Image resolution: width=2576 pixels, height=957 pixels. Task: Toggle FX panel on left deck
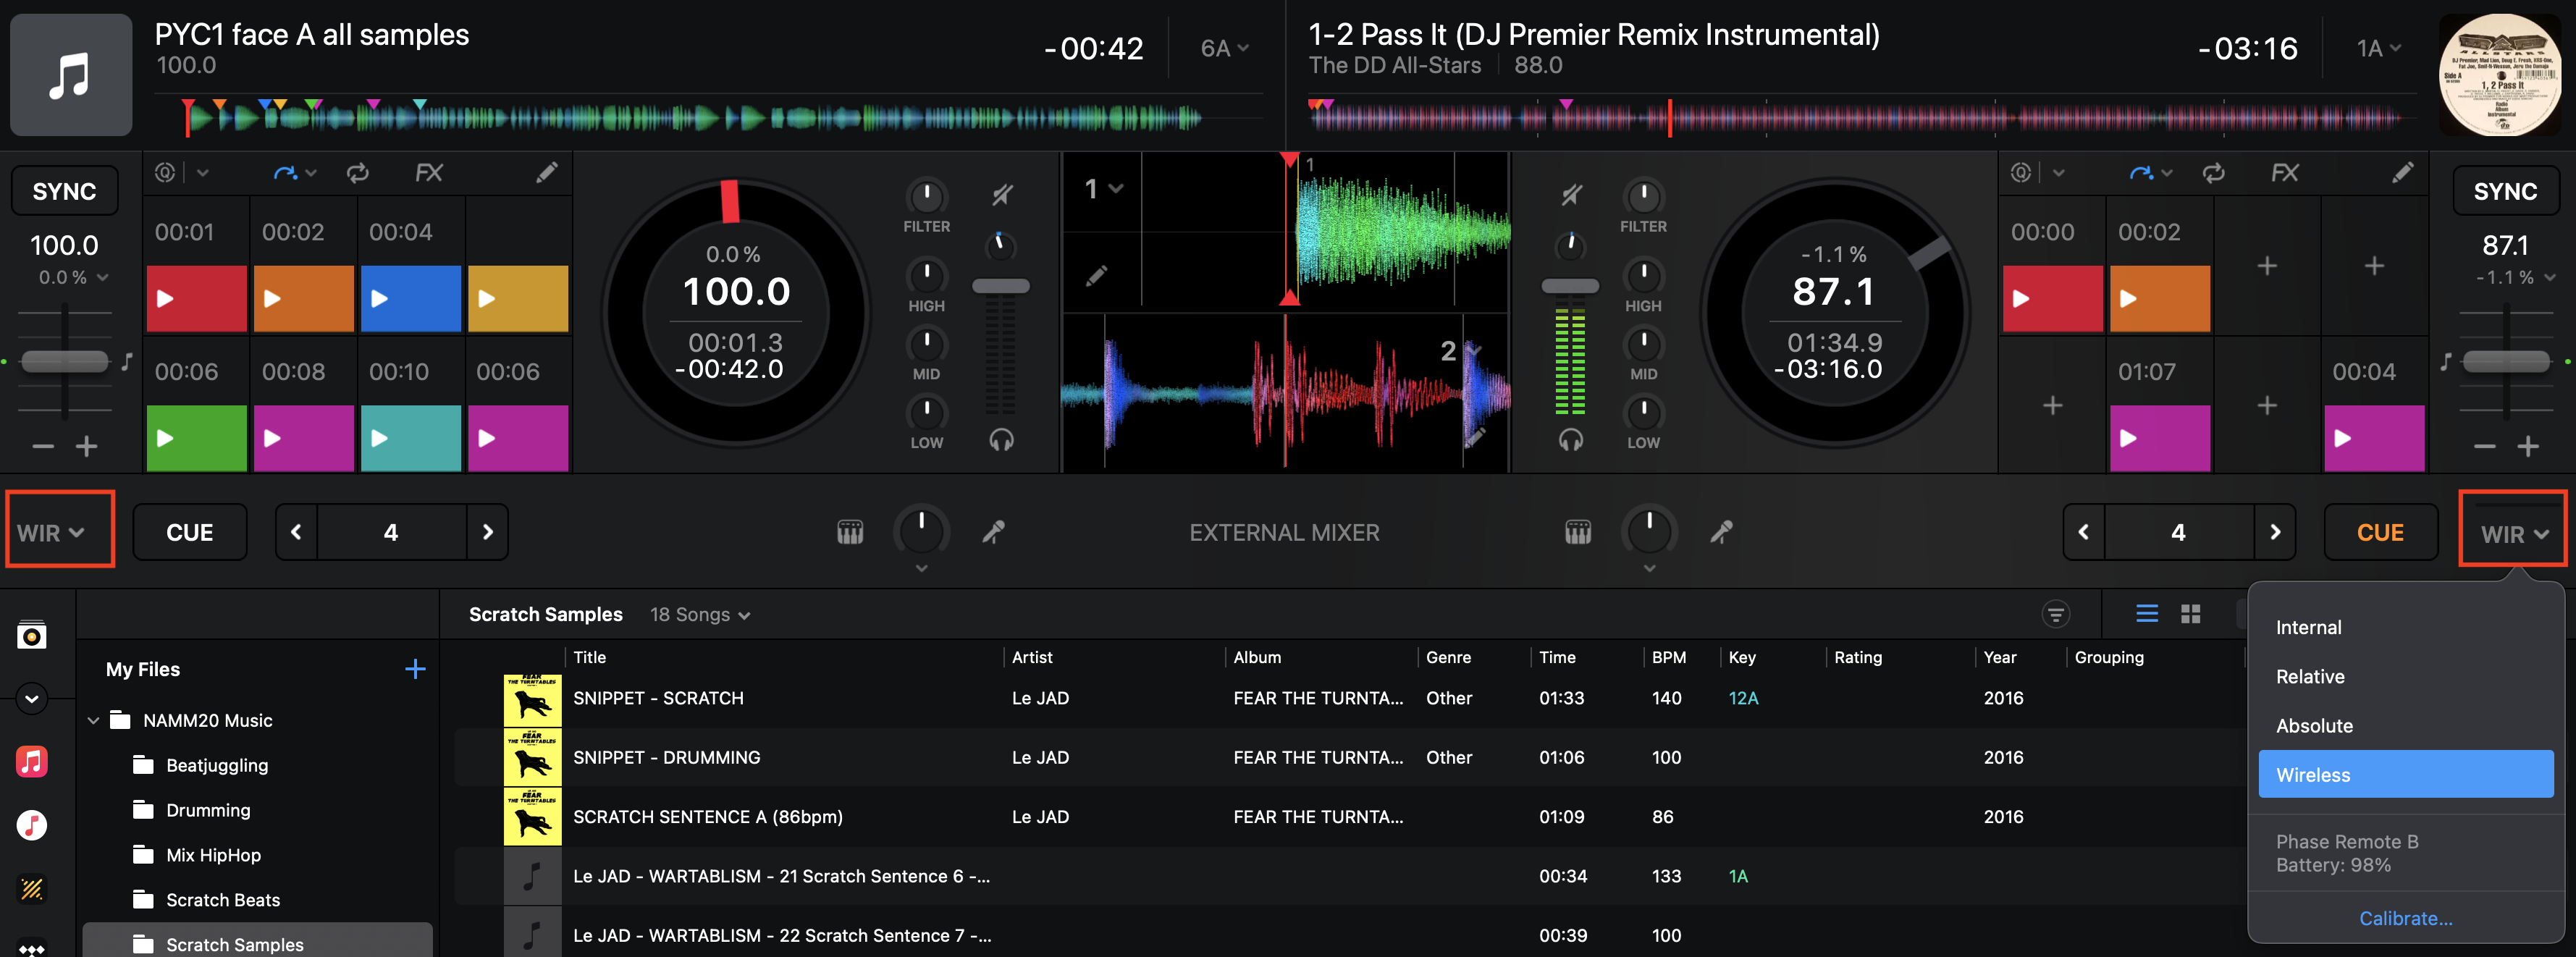click(x=428, y=173)
